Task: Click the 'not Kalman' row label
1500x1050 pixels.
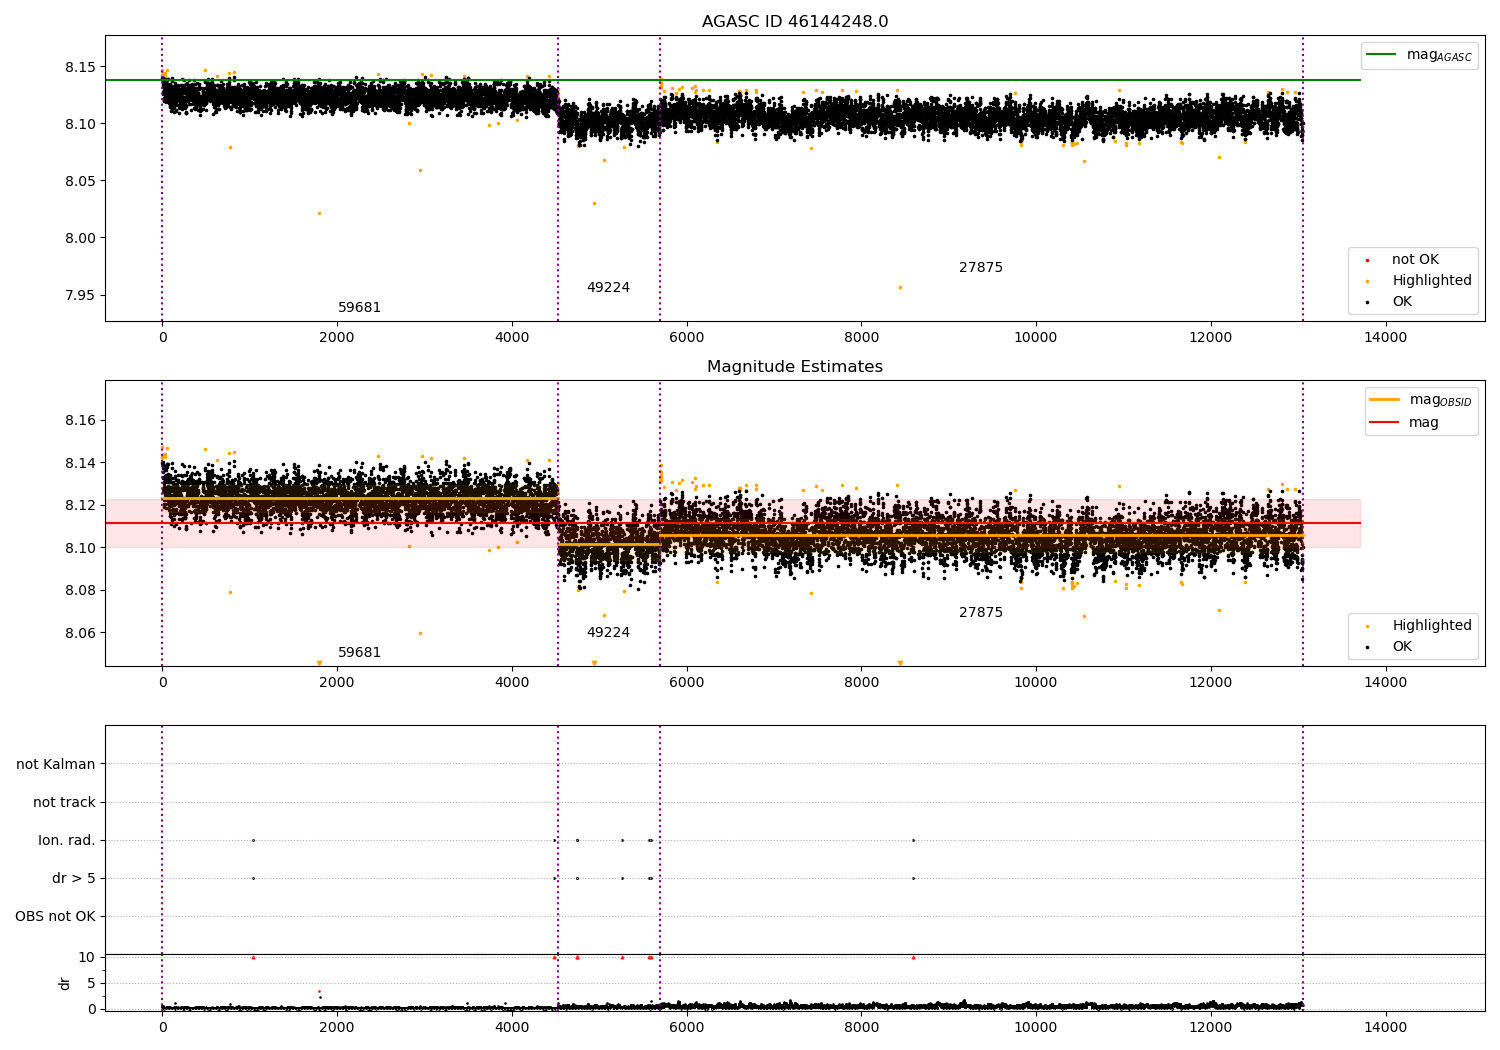Action: (x=56, y=764)
